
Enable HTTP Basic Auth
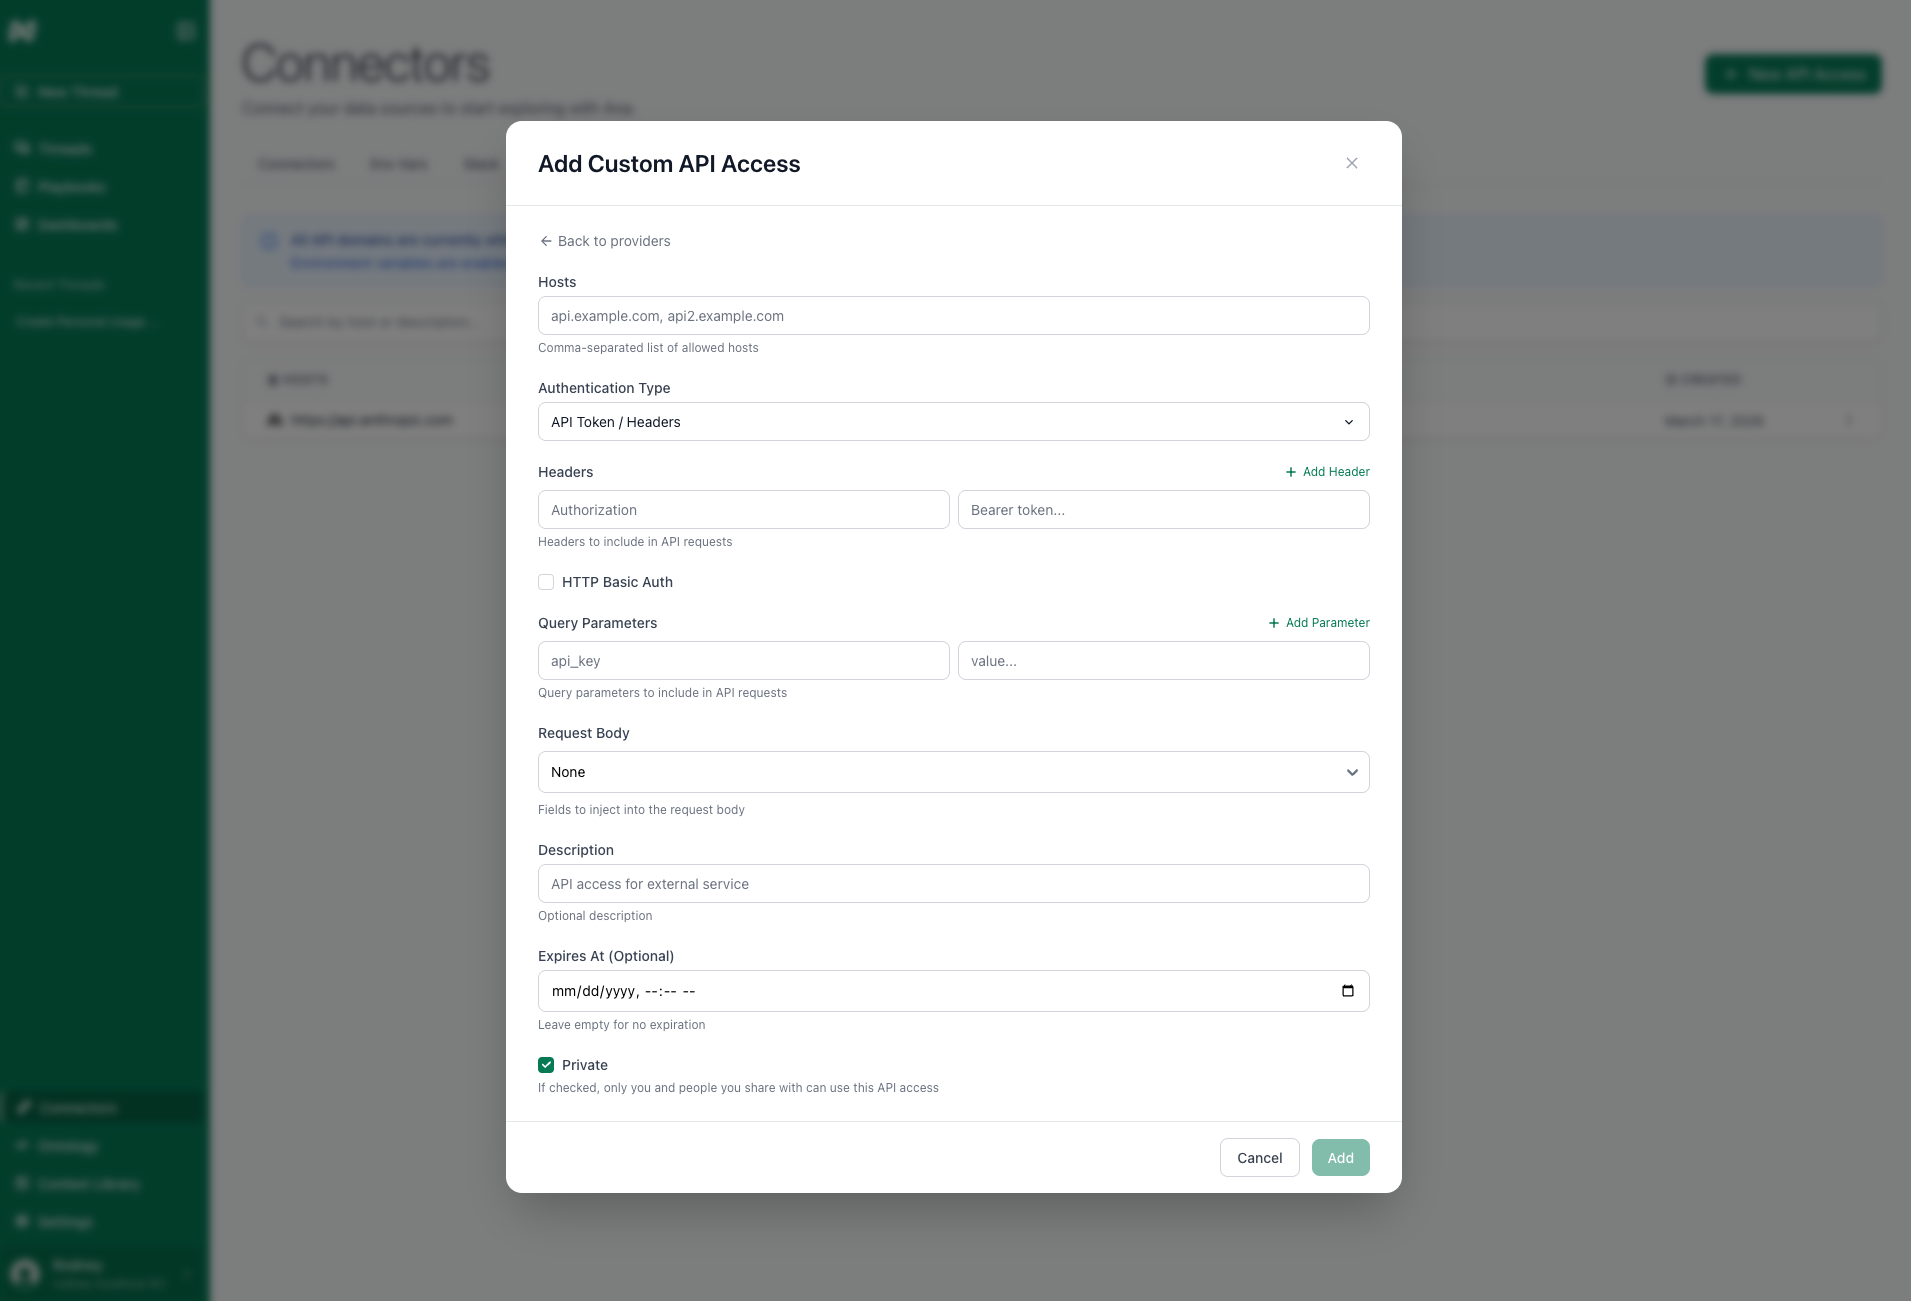click(x=546, y=581)
